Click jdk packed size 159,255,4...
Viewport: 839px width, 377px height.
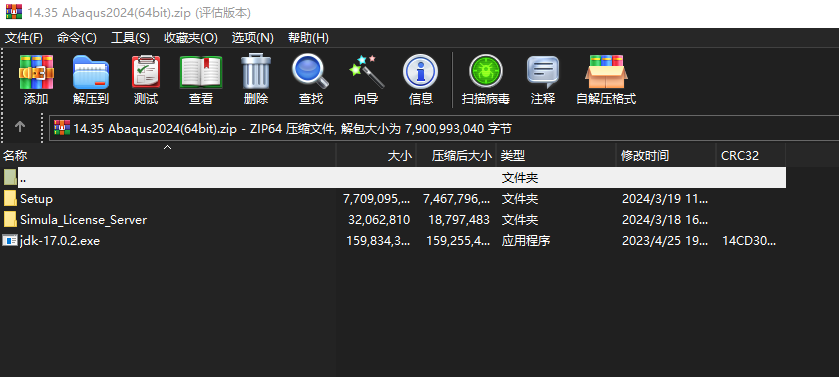459,241
